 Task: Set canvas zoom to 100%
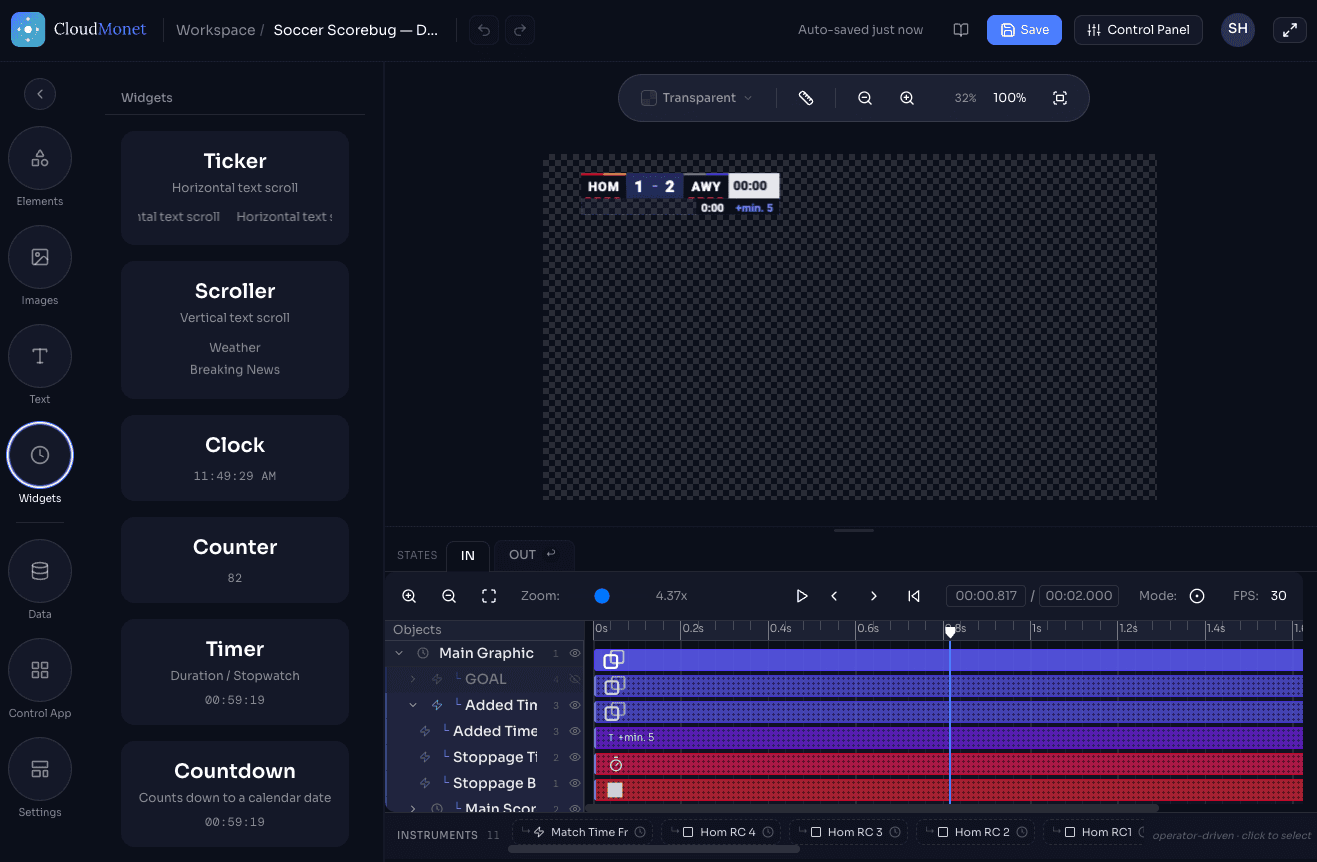coord(1009,98)
